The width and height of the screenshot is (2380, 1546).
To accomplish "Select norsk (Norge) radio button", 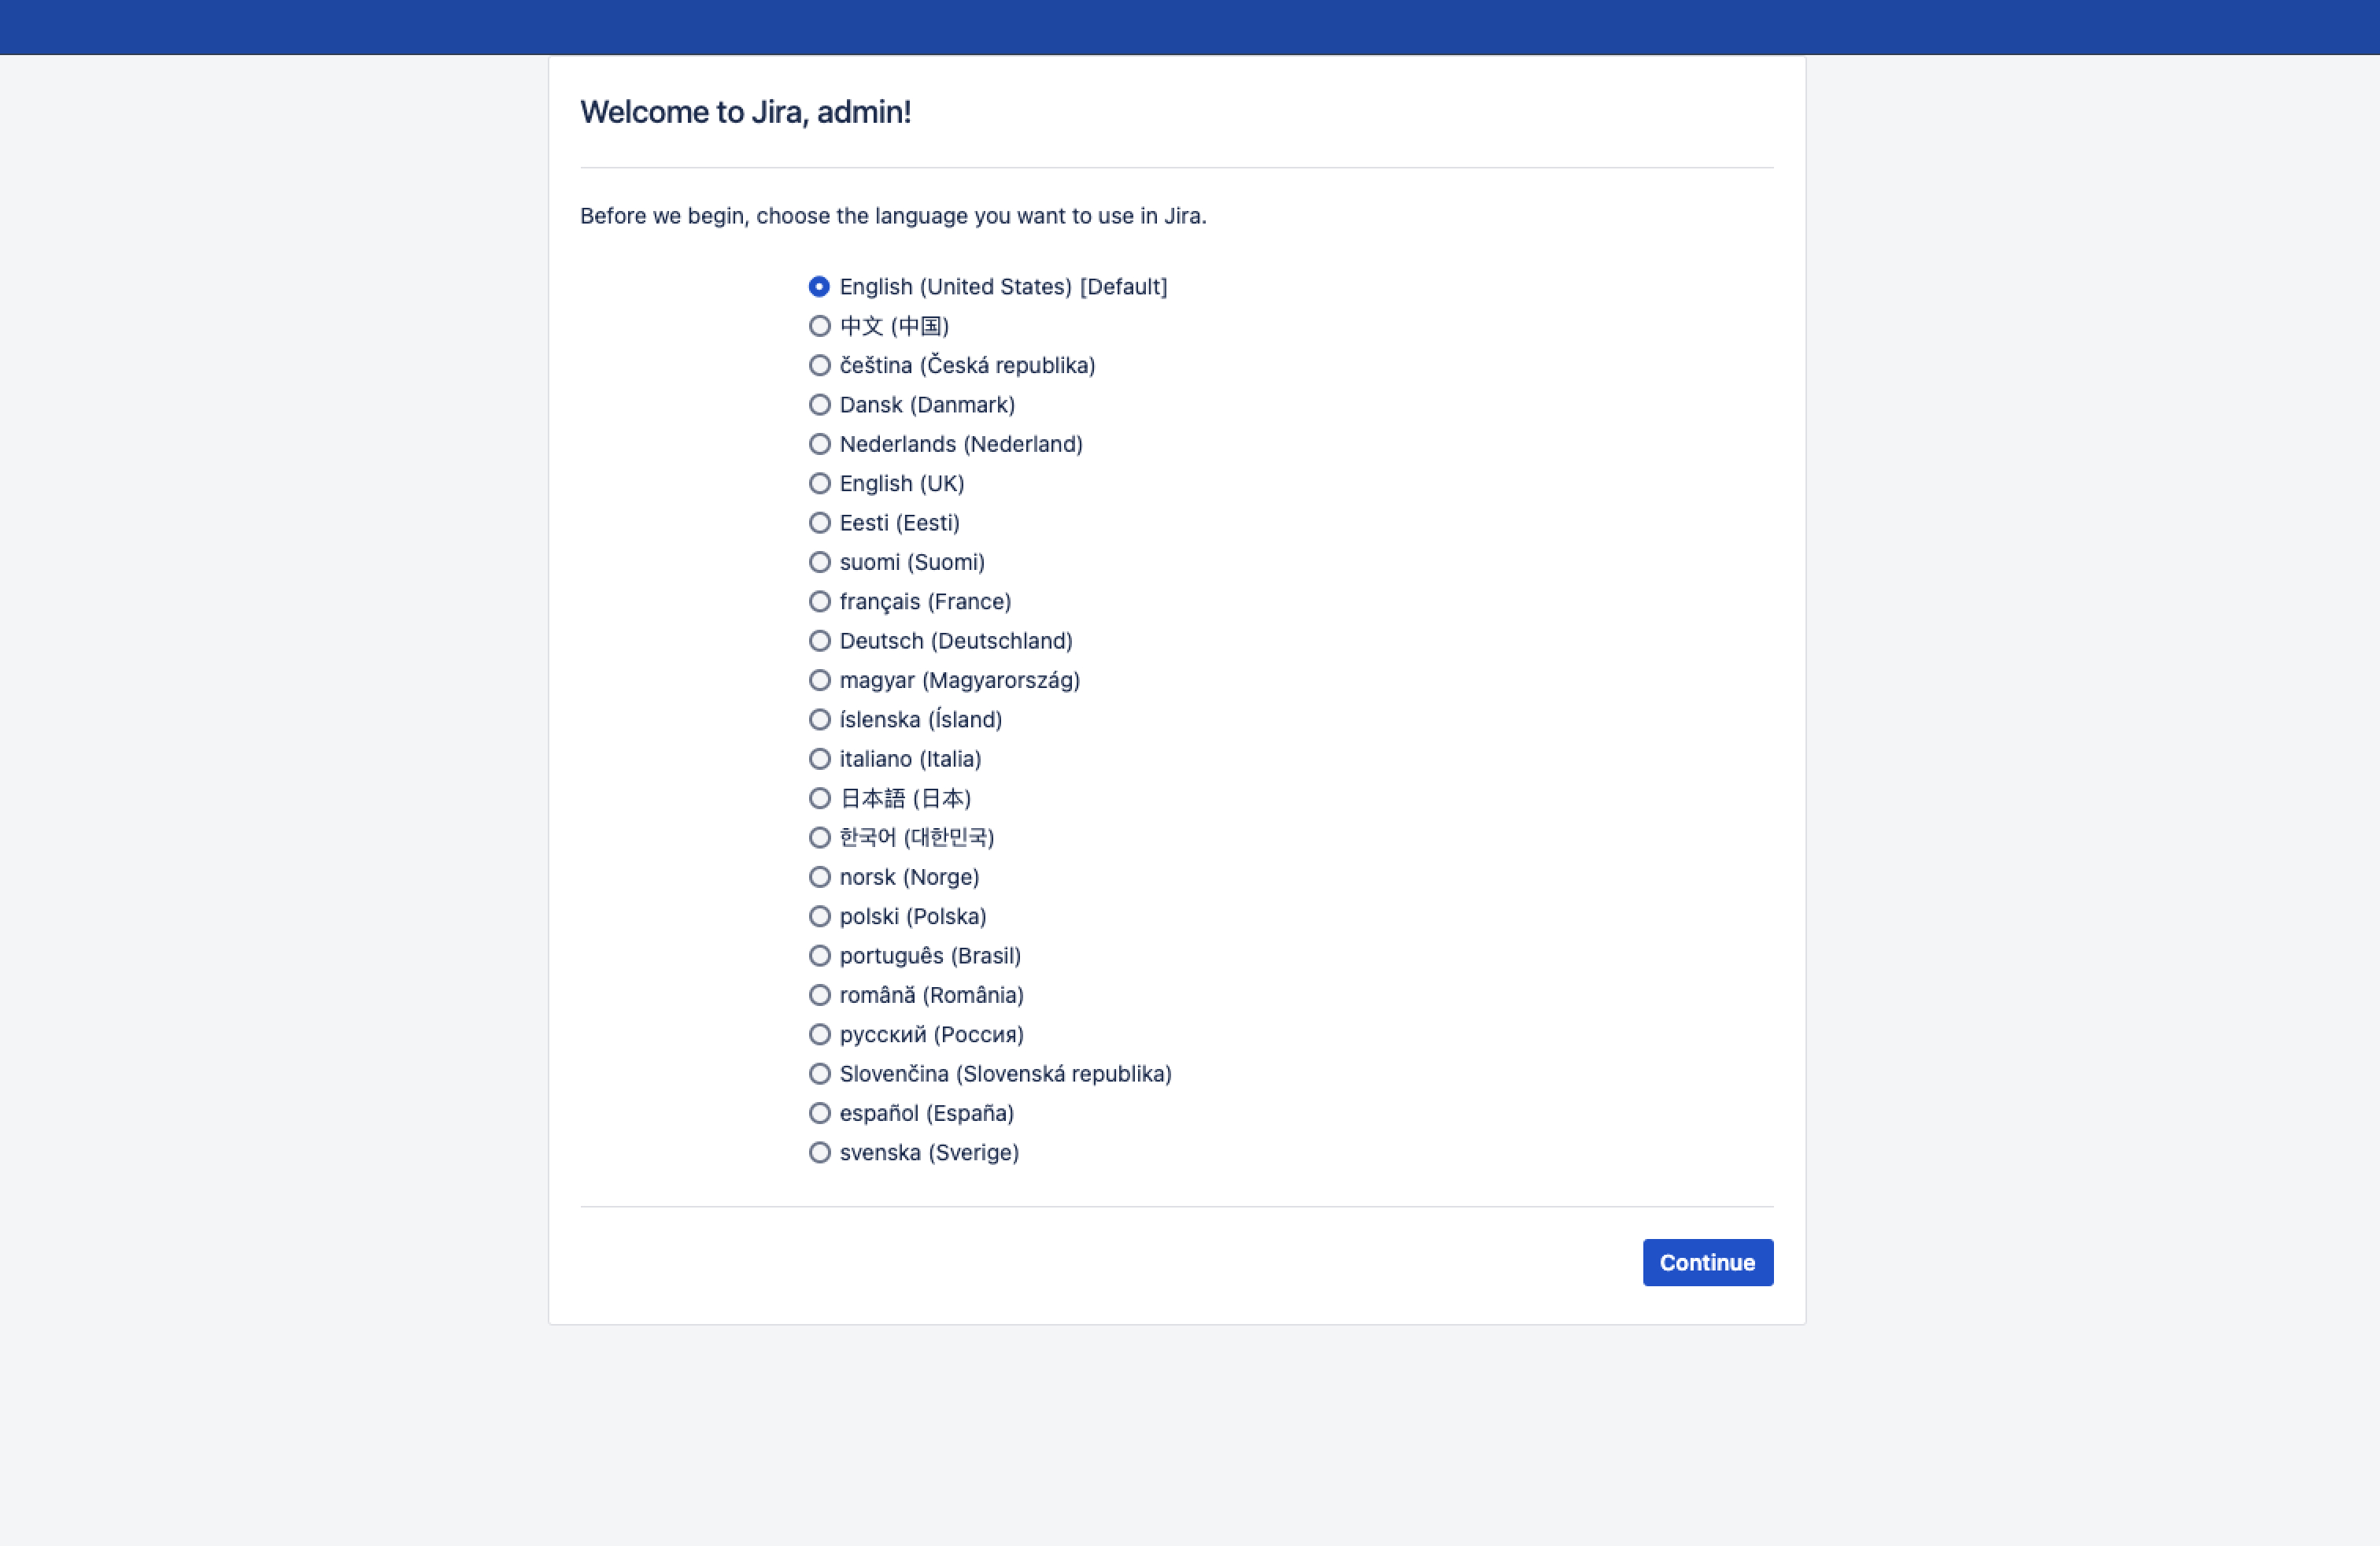I will (x=819, y=877).
